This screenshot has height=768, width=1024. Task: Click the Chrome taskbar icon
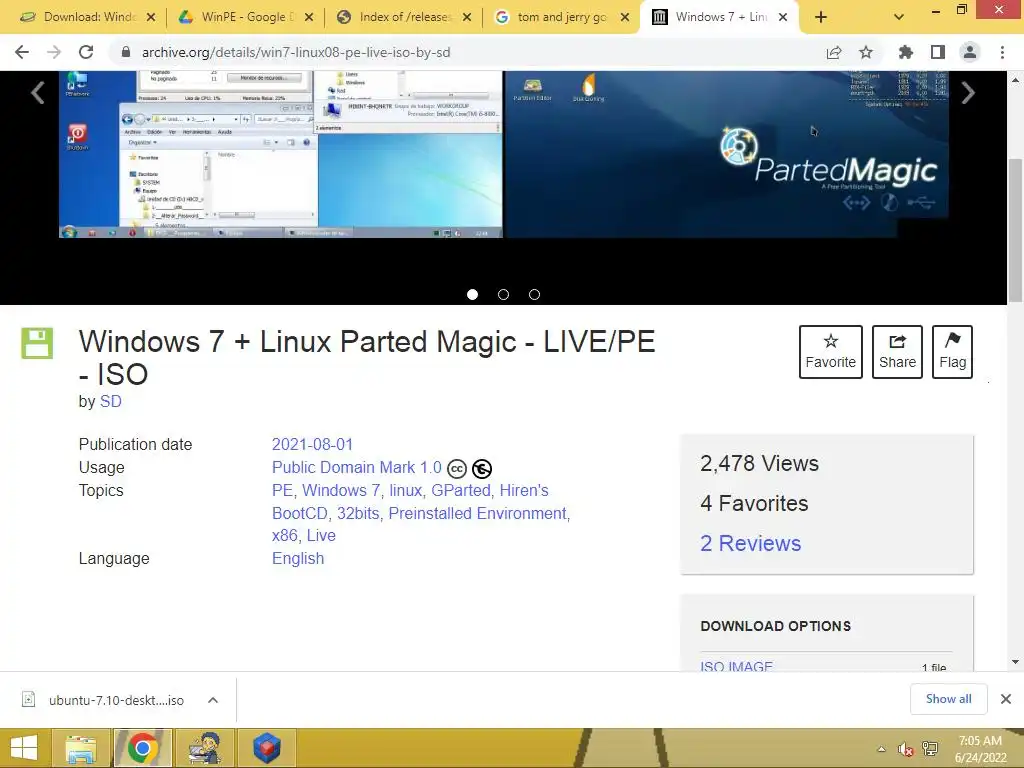pyautogui.click(x=142, y=748)
